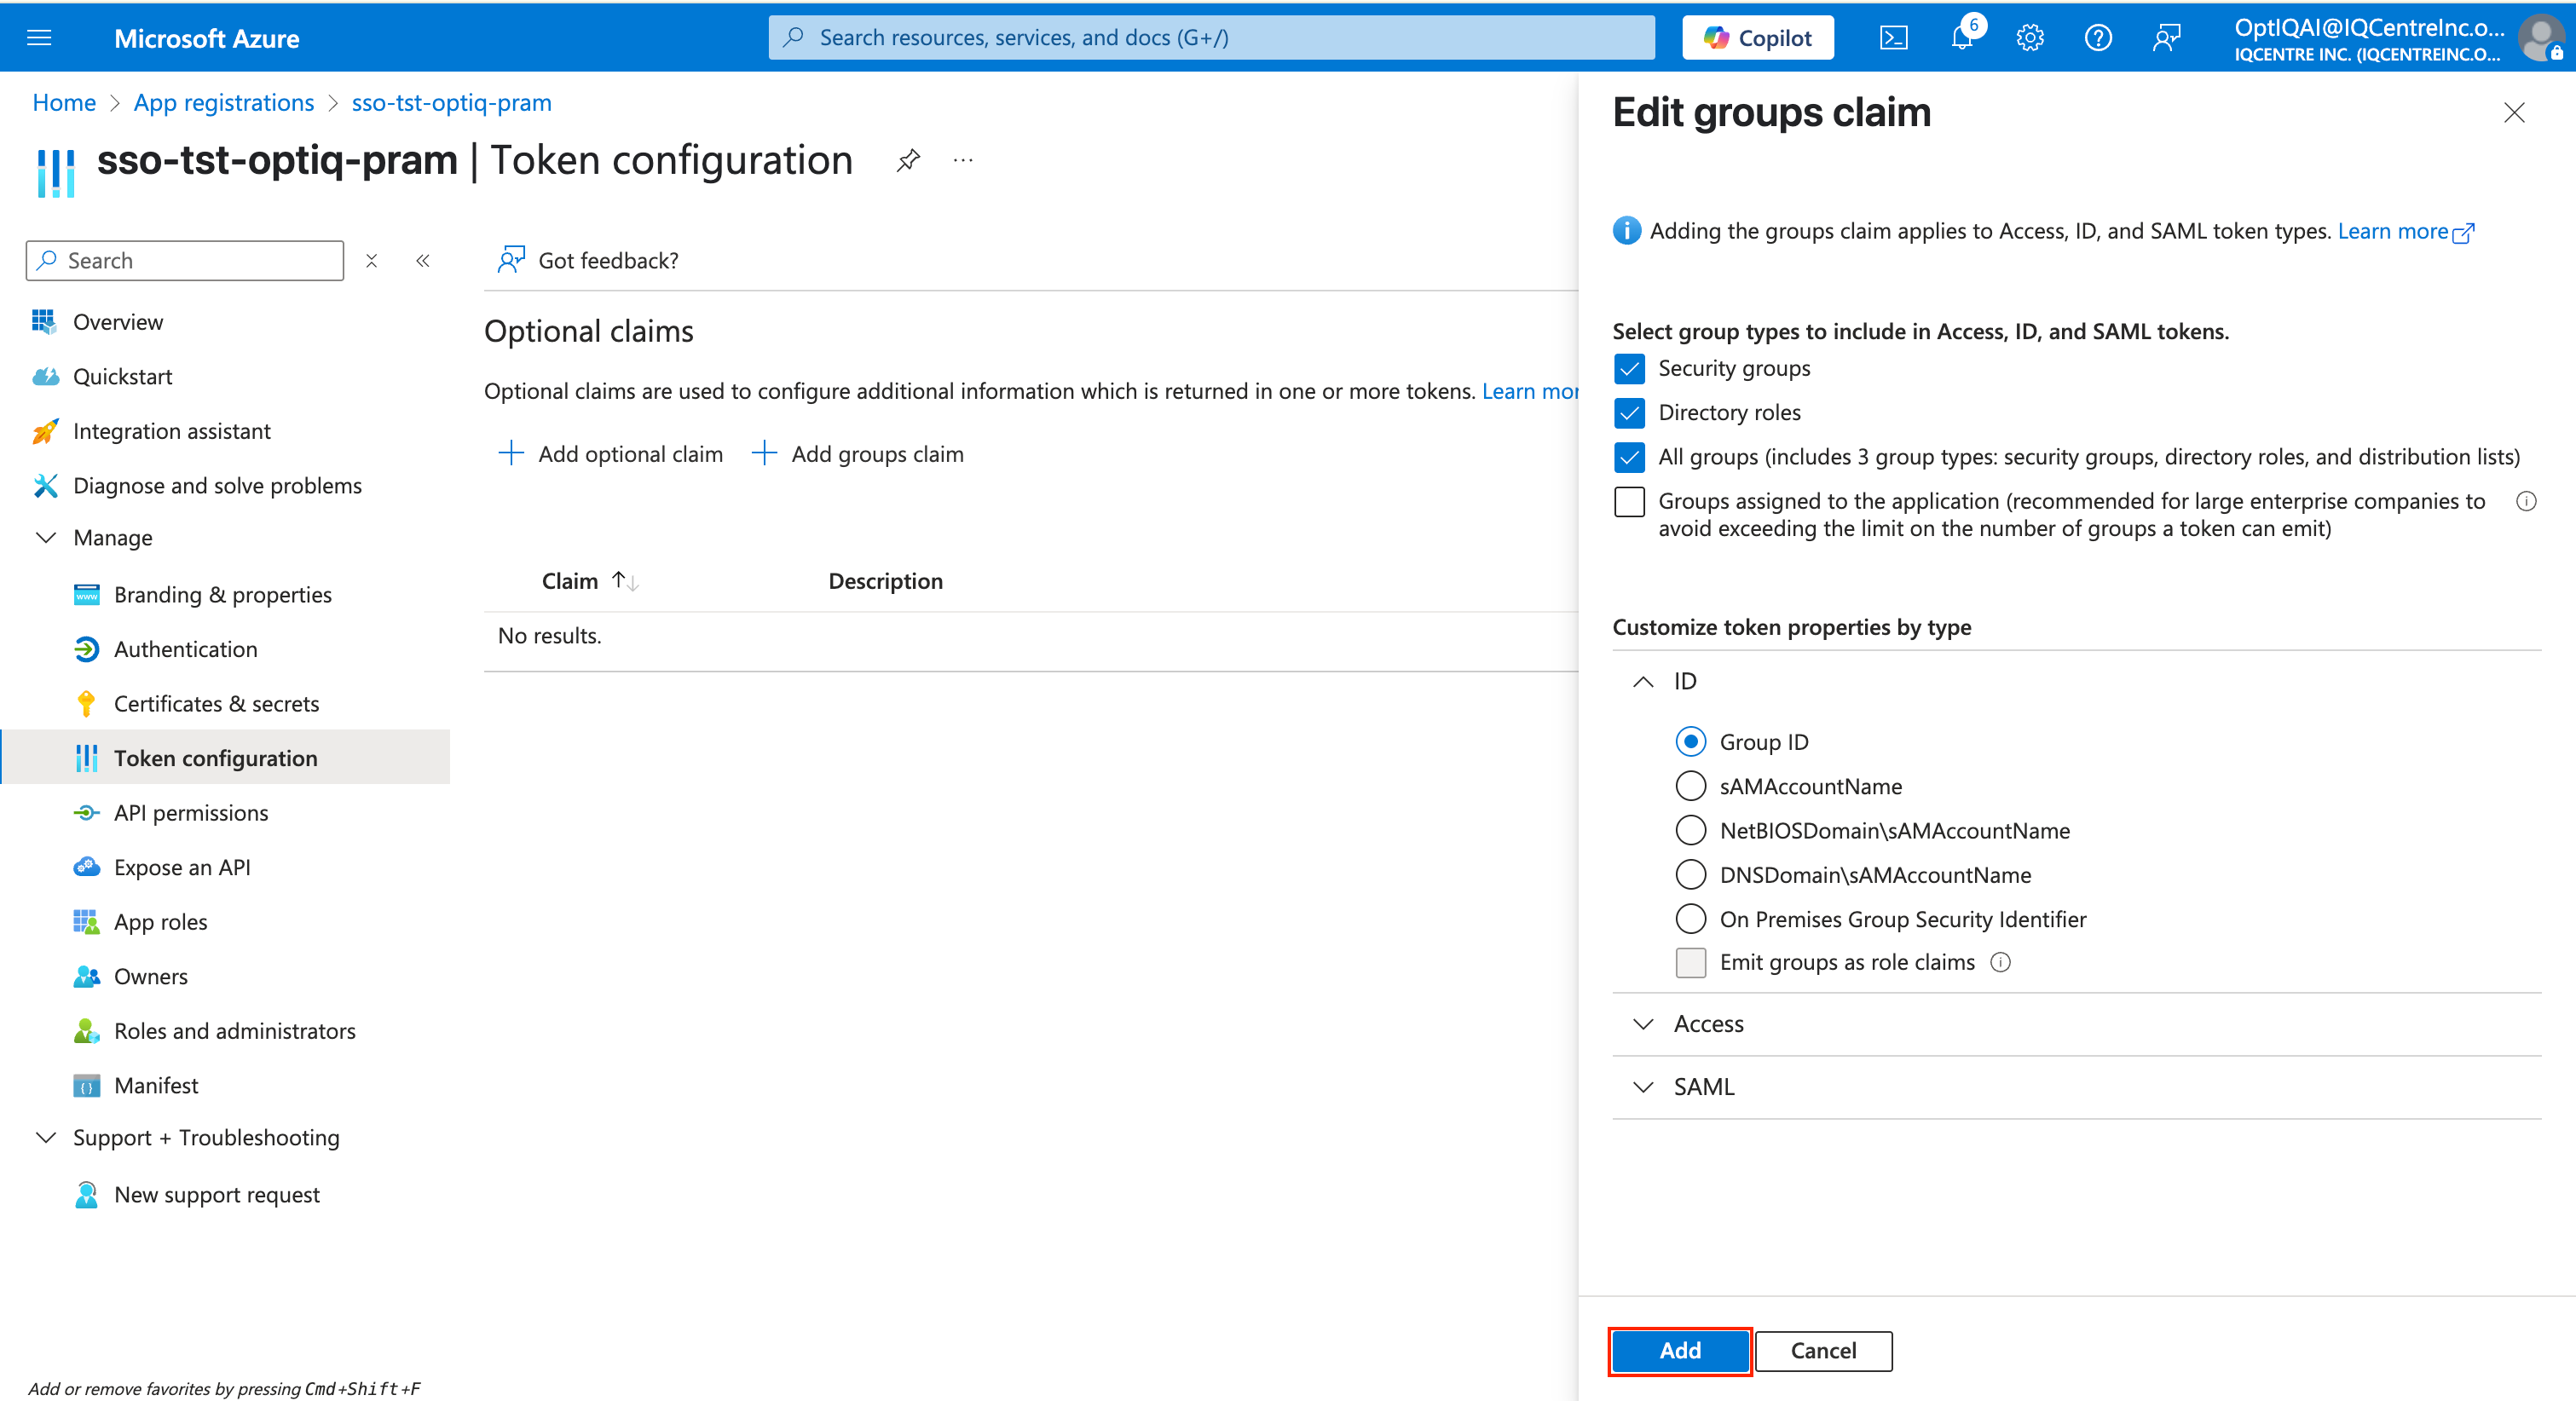This screenshot has height=1401, width=2576.
Task: Pin the Token configuration page
Action: (x=908, y=160)
